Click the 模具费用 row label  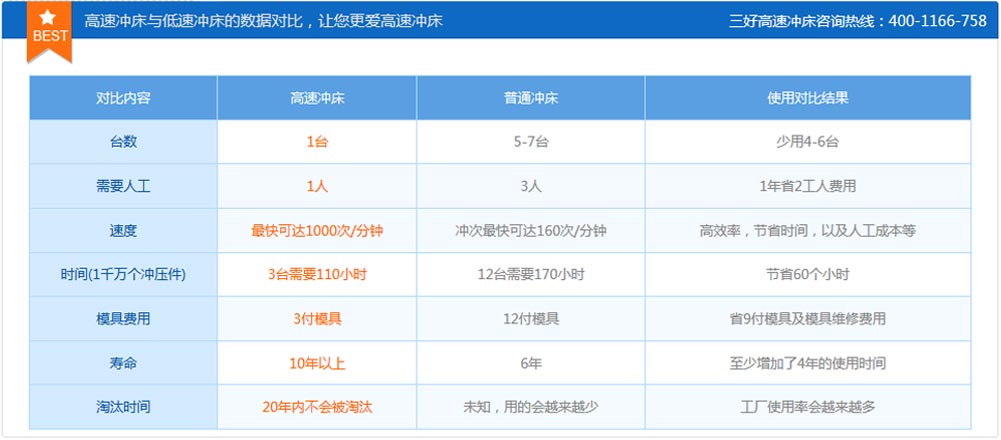click(x=123, y=319)
